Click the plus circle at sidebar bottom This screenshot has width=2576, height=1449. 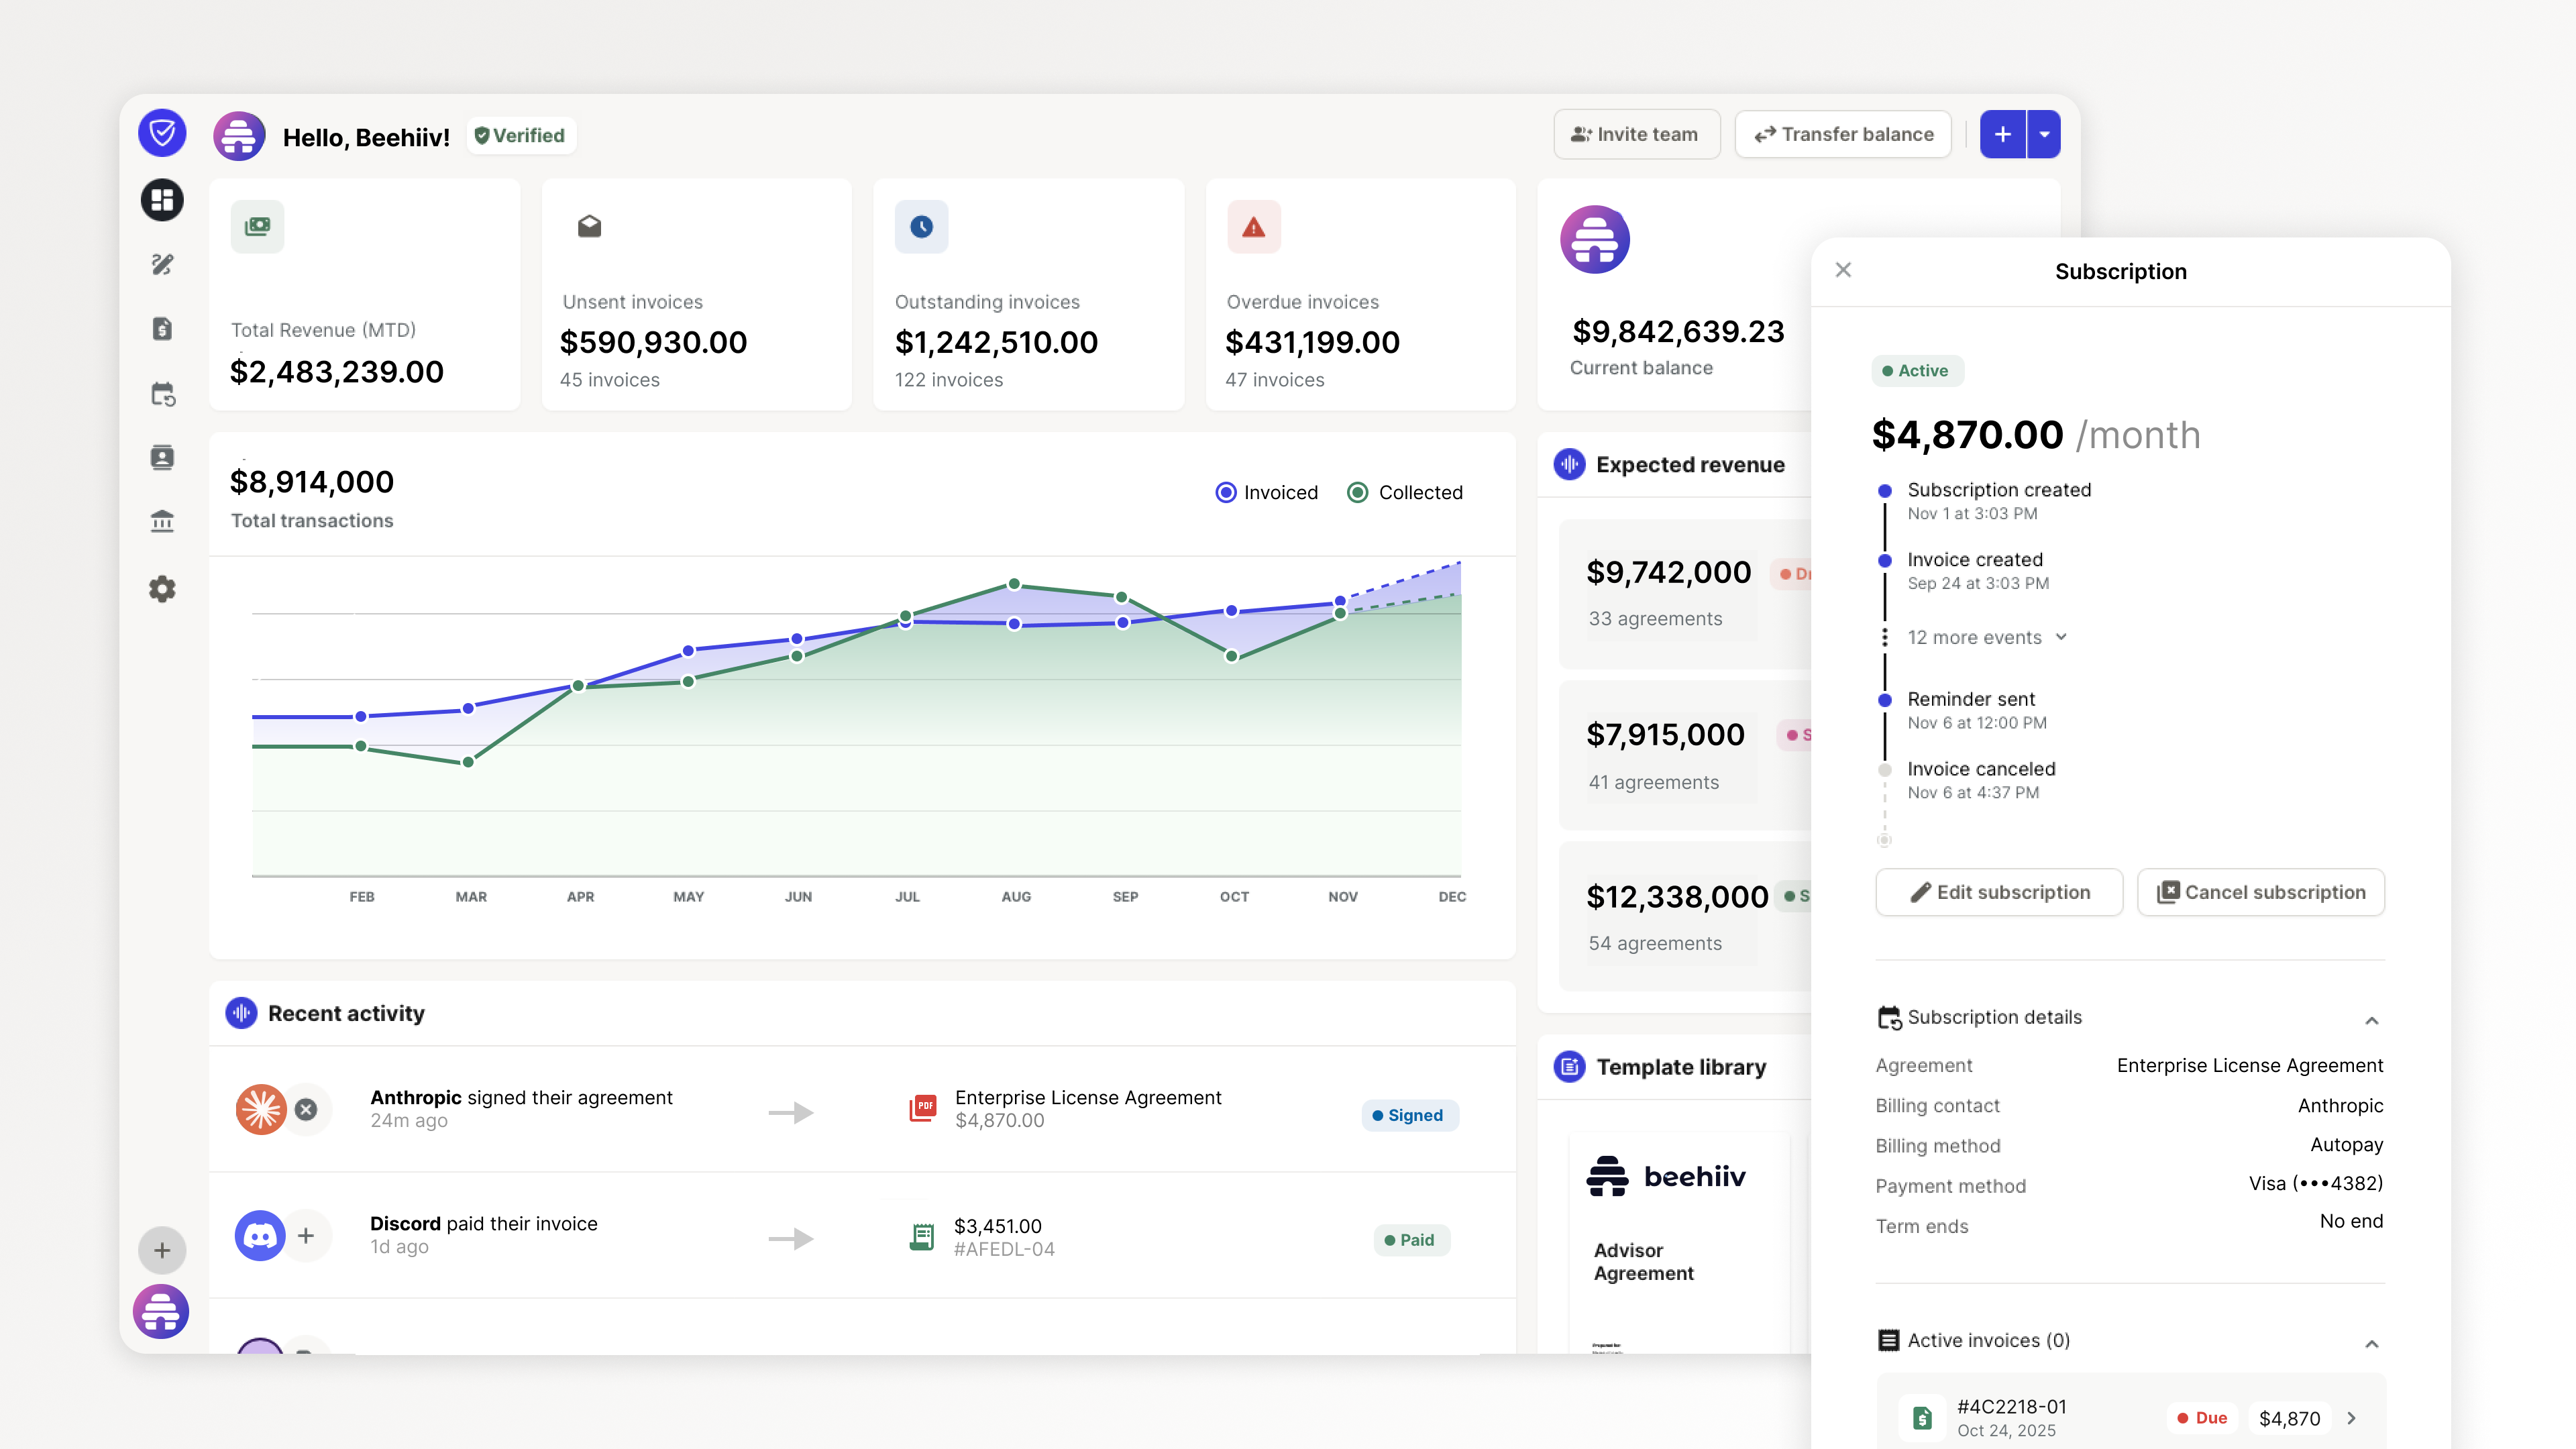point(162,1250)
